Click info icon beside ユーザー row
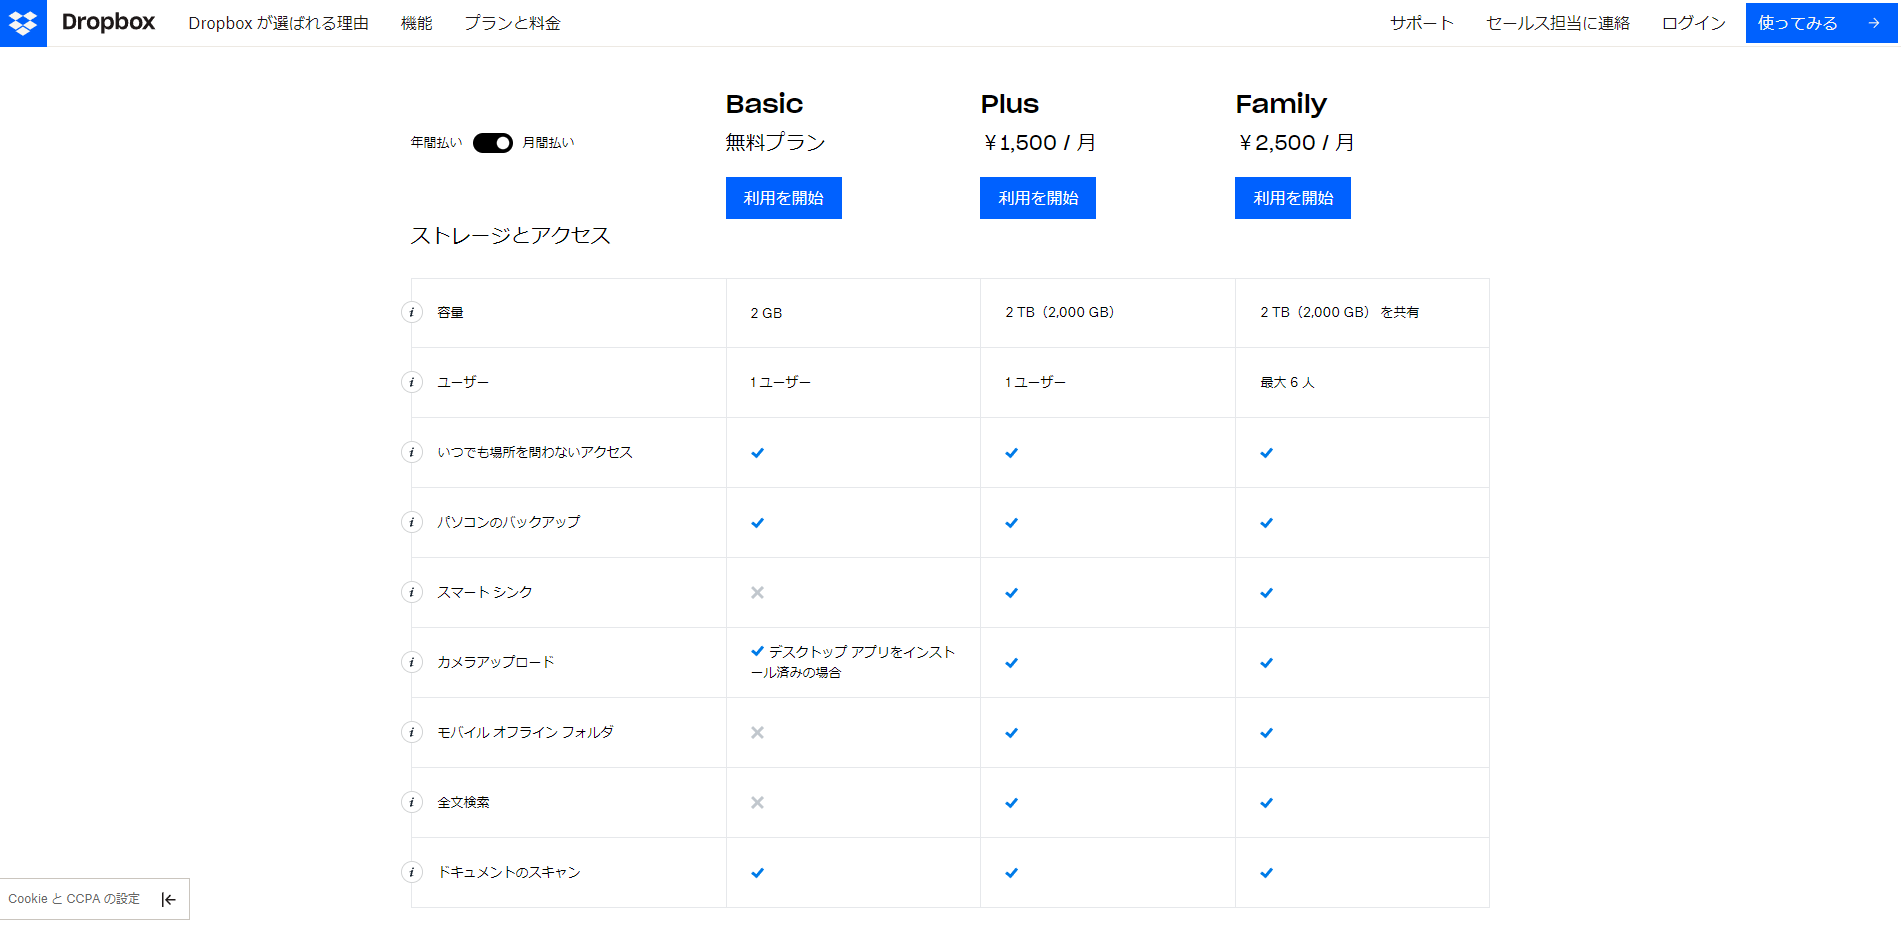Screen dimensions: 1901x938 (x=412, y=382)
